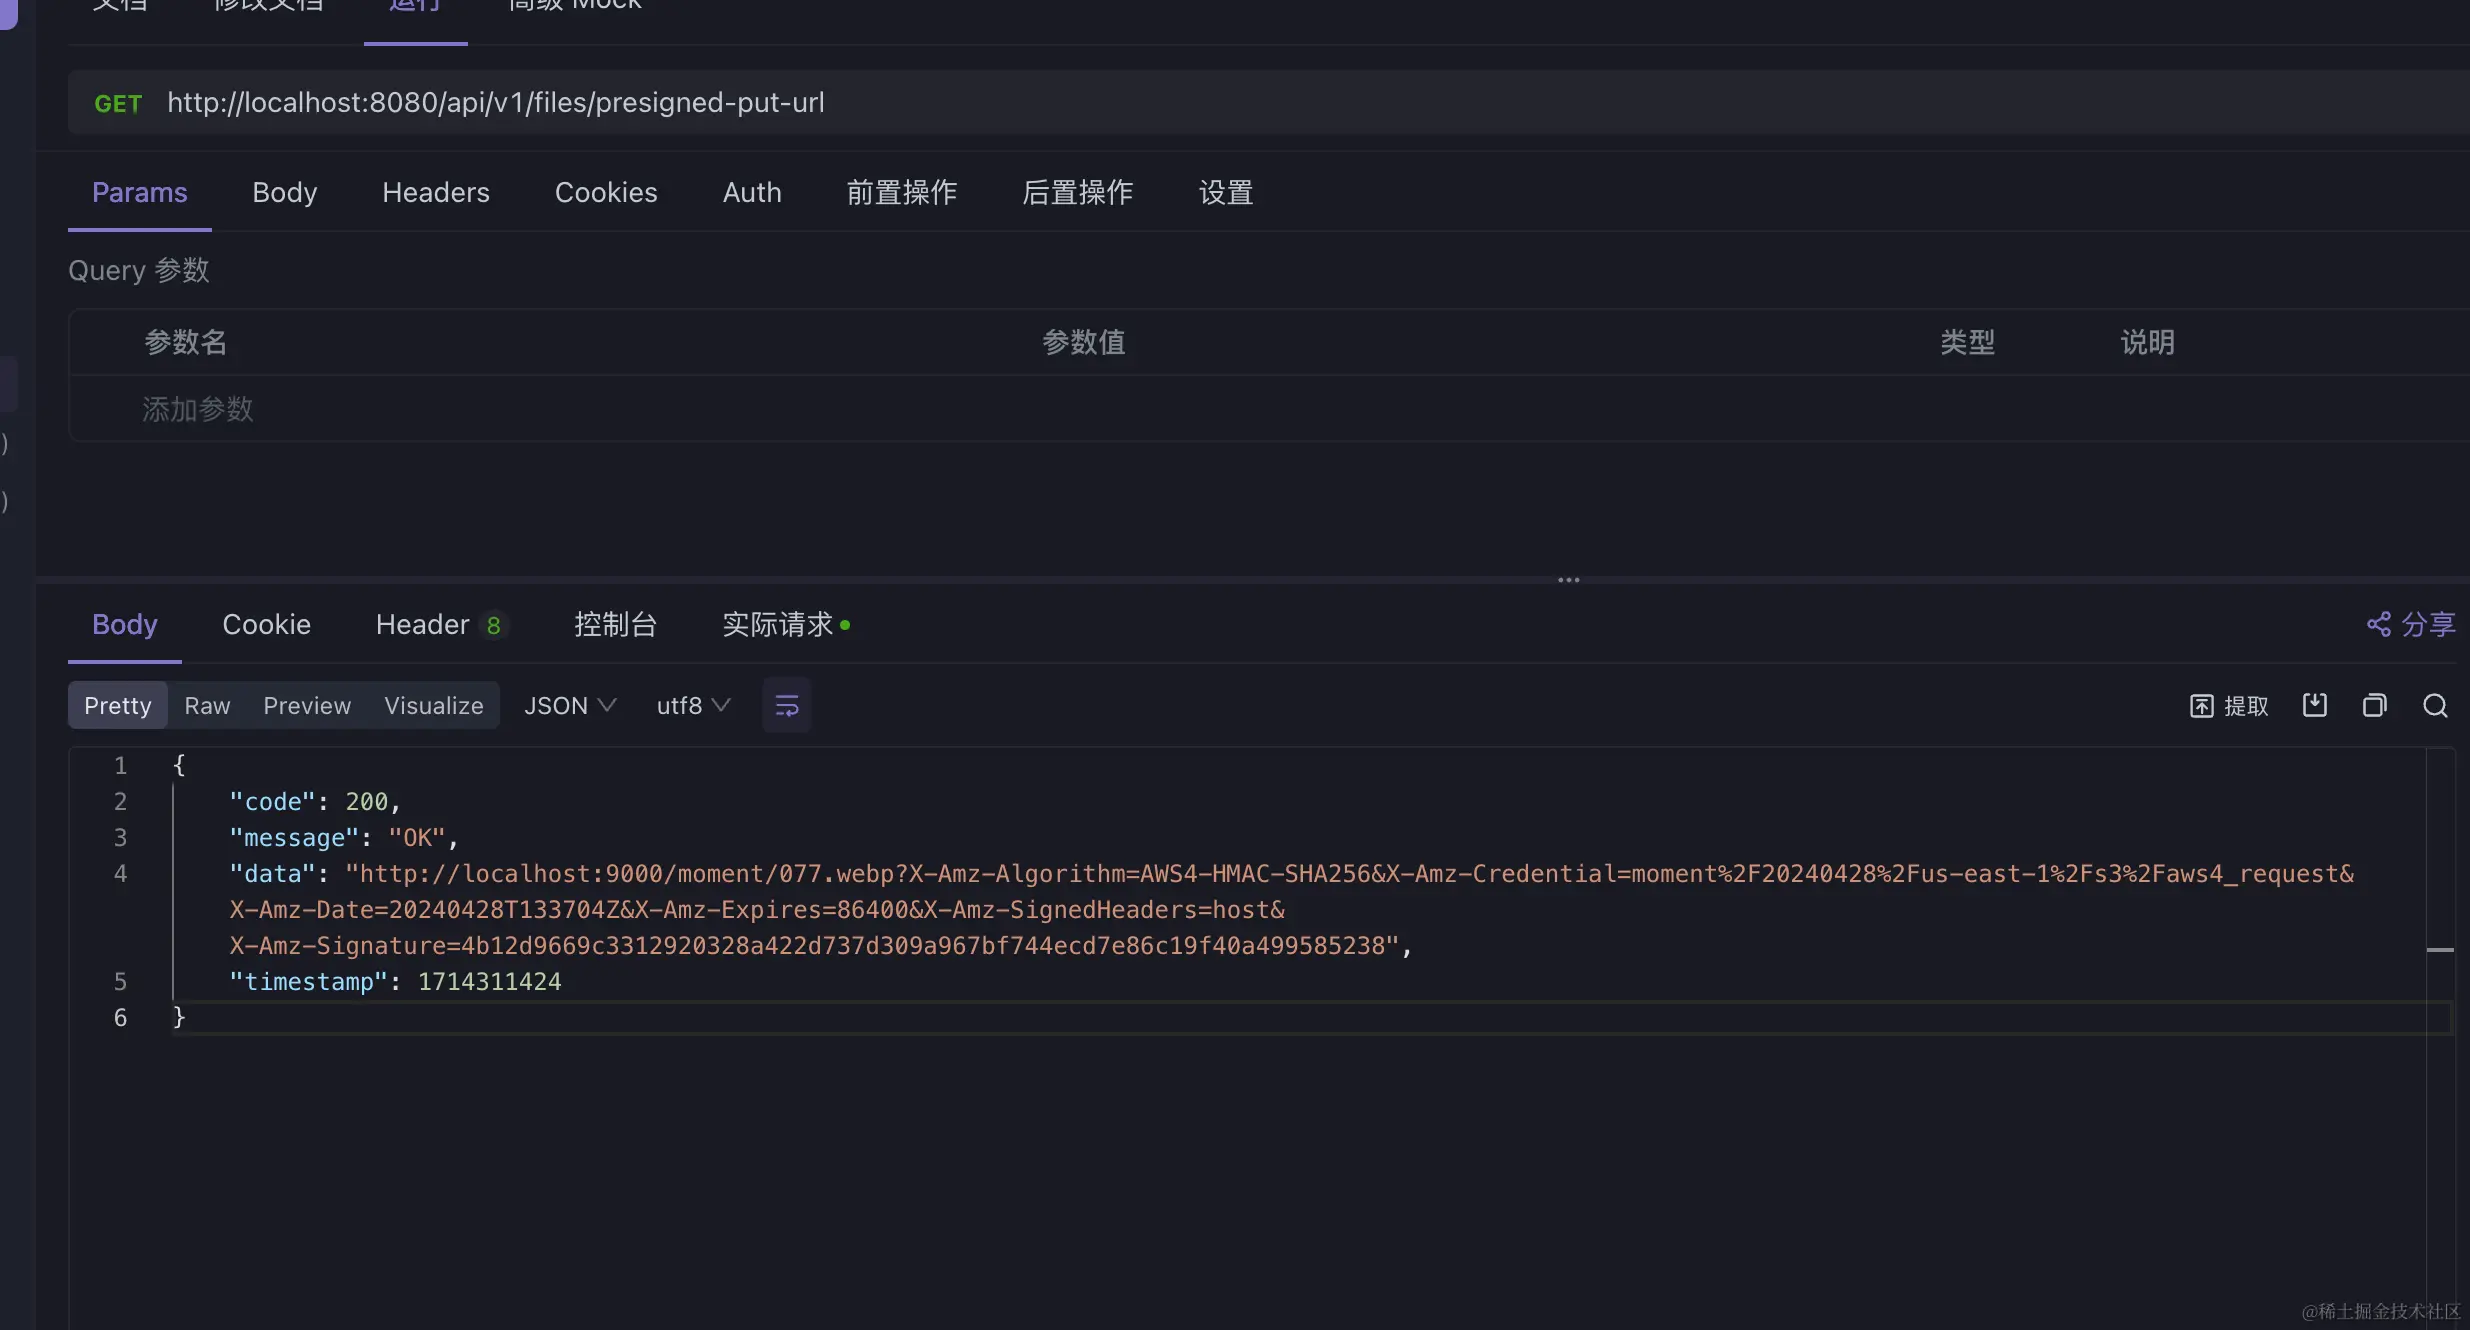
Task: Open the utf8 encoding dropdown
Action: click(x=693, y=706)
